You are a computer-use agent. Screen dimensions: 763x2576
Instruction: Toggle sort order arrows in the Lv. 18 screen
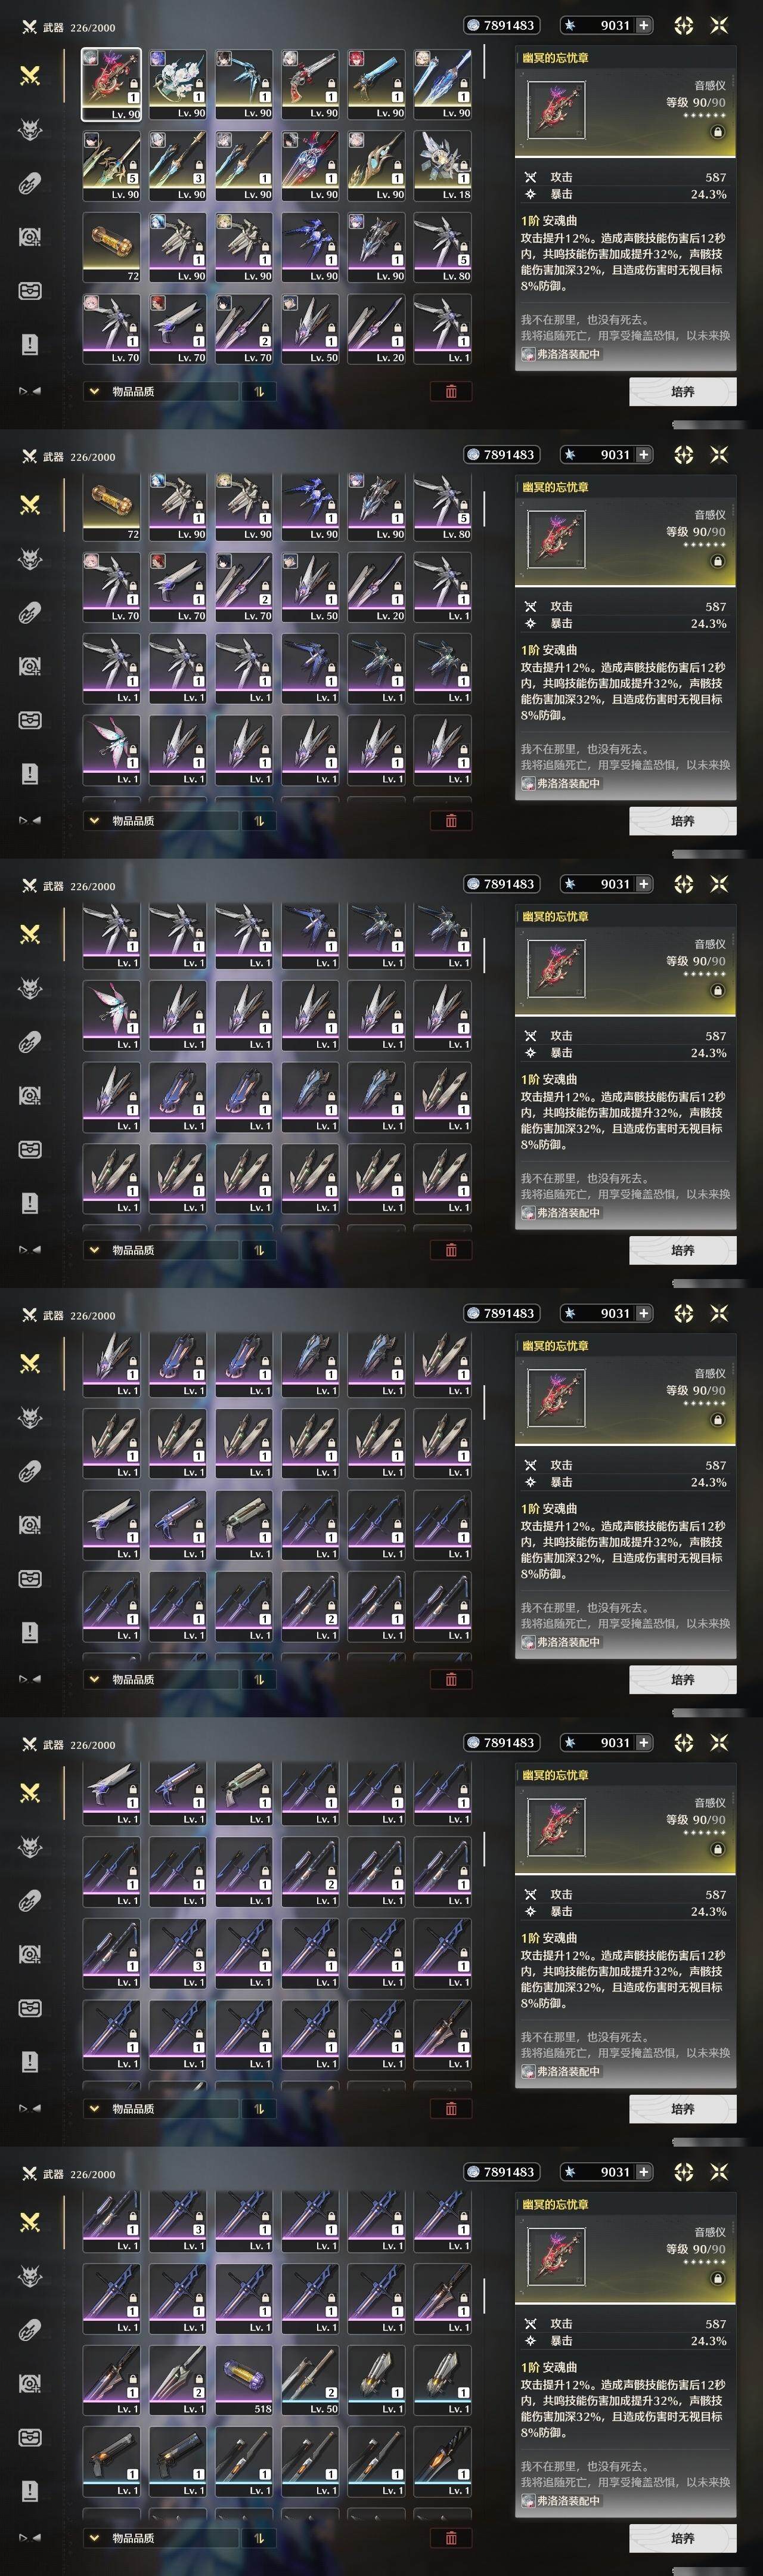[x=259, y=392]
